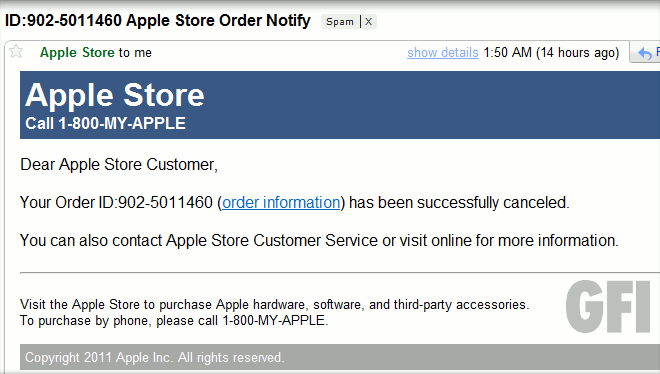
Task: Click the Apple Store sender name
Action: pos(77,53)
